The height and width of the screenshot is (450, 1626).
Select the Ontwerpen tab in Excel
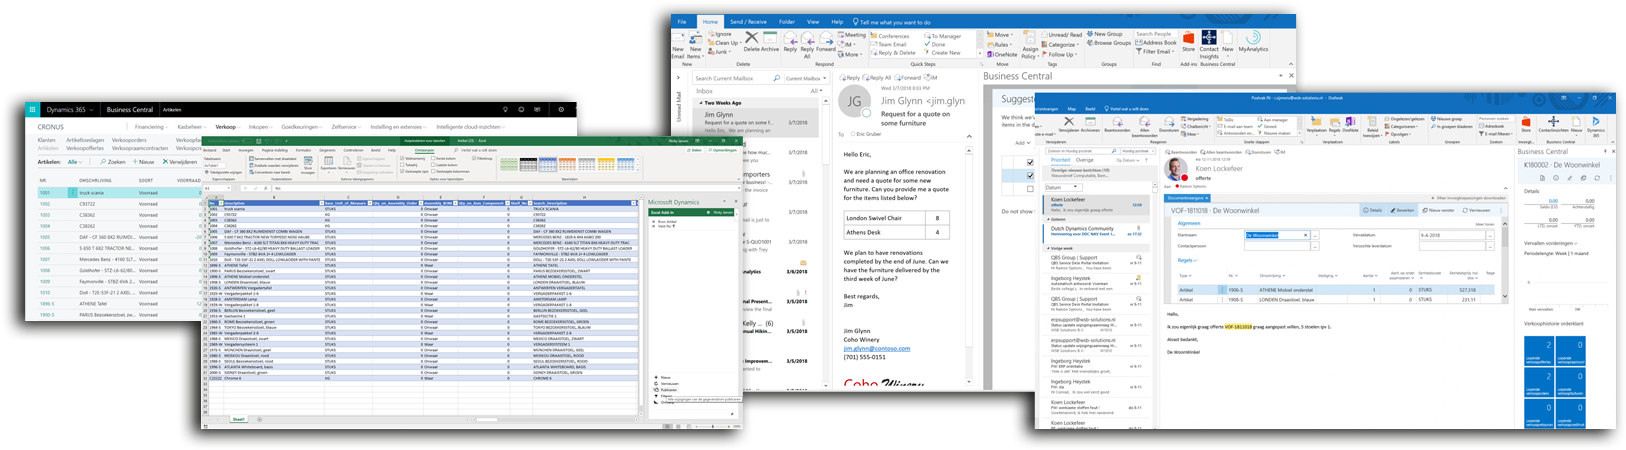[424, 150]
